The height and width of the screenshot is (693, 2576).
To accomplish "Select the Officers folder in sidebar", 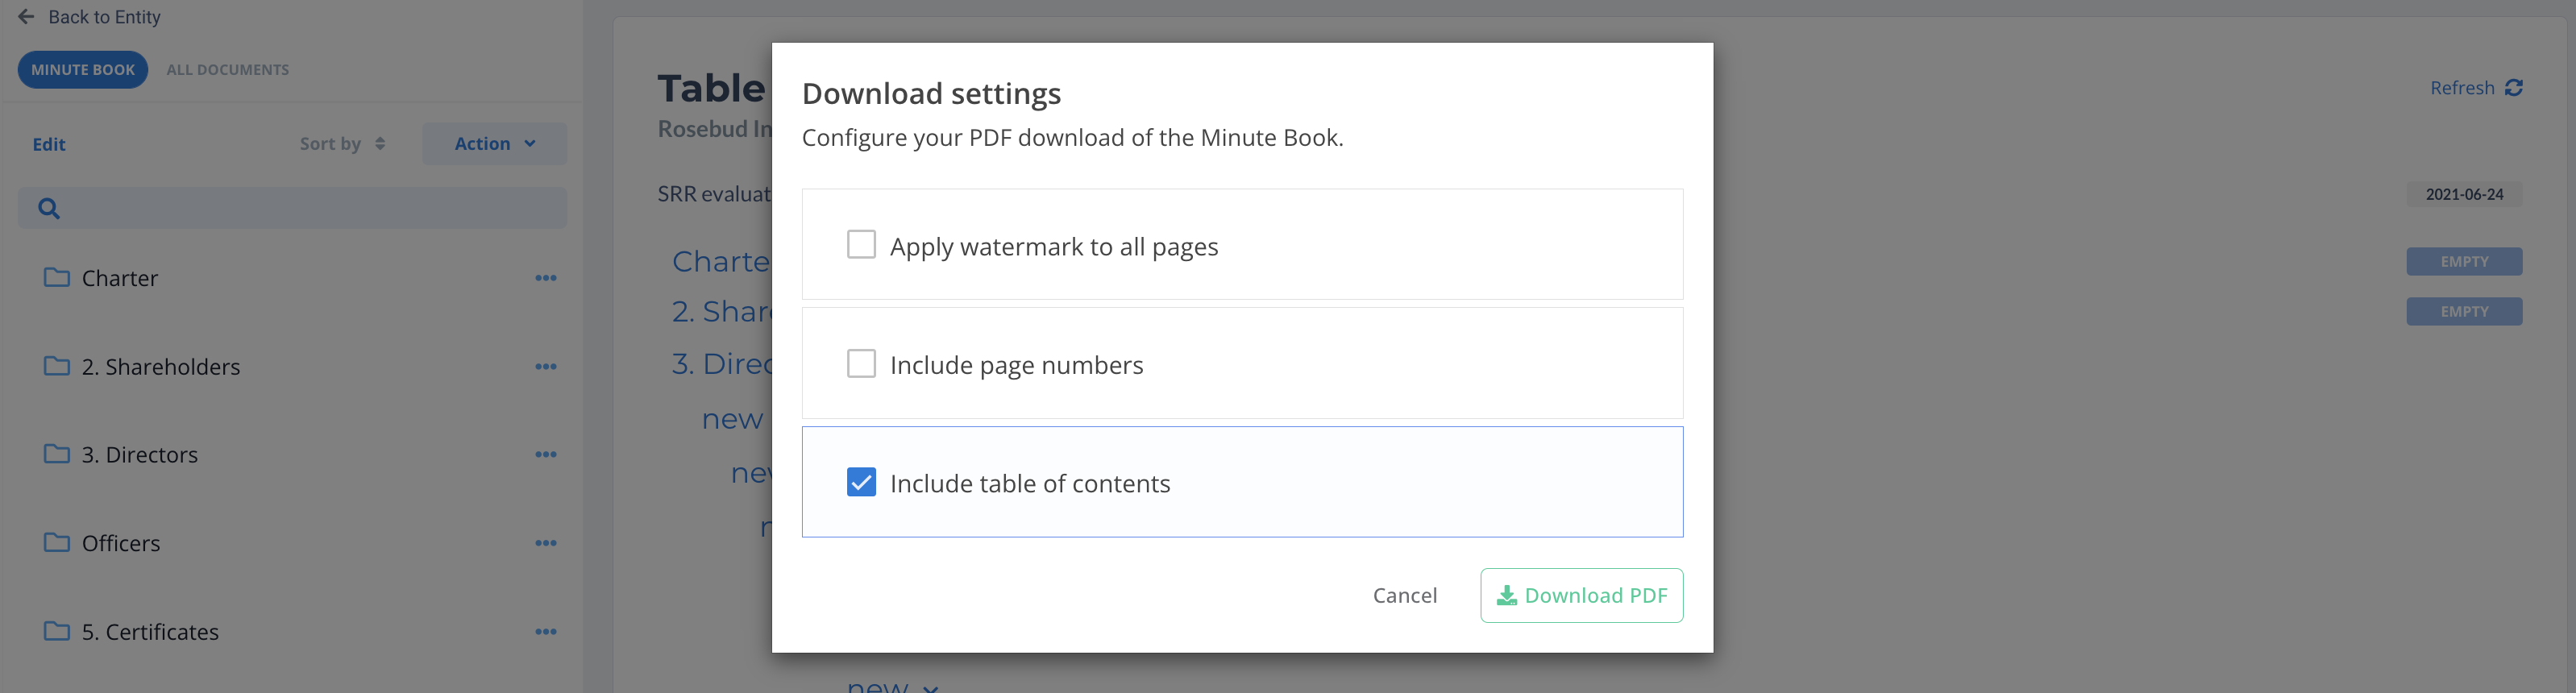I will 120,543.
